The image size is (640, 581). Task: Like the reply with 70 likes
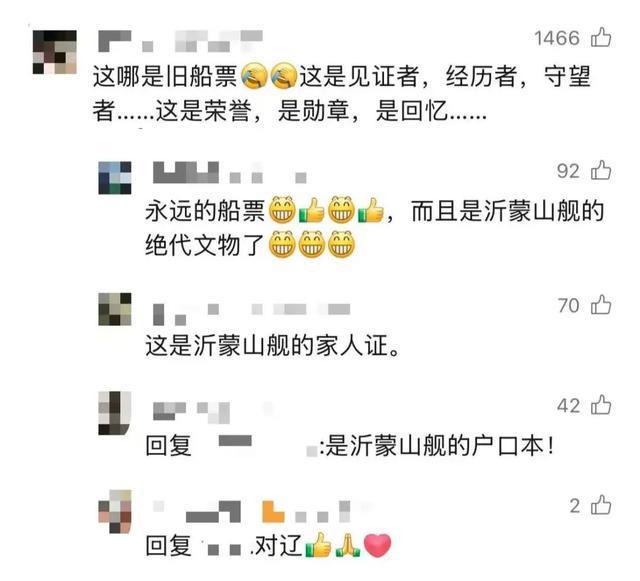(x=601, y=305)
